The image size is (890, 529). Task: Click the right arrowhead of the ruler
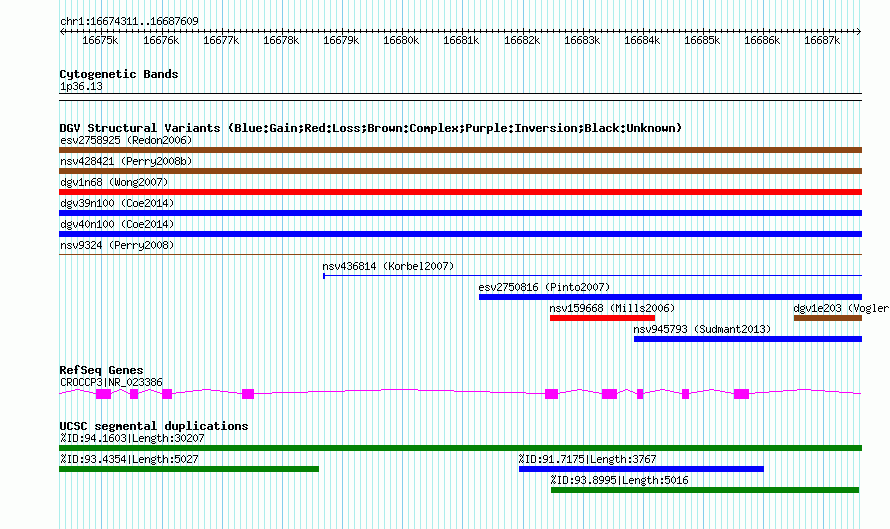click(x=859, y=32)
